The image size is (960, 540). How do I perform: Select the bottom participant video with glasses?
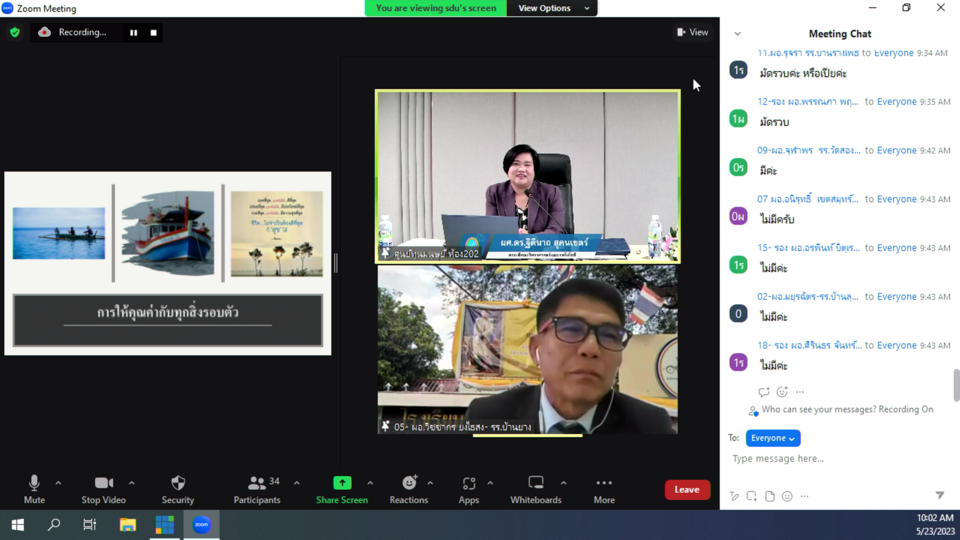[528, 350]
